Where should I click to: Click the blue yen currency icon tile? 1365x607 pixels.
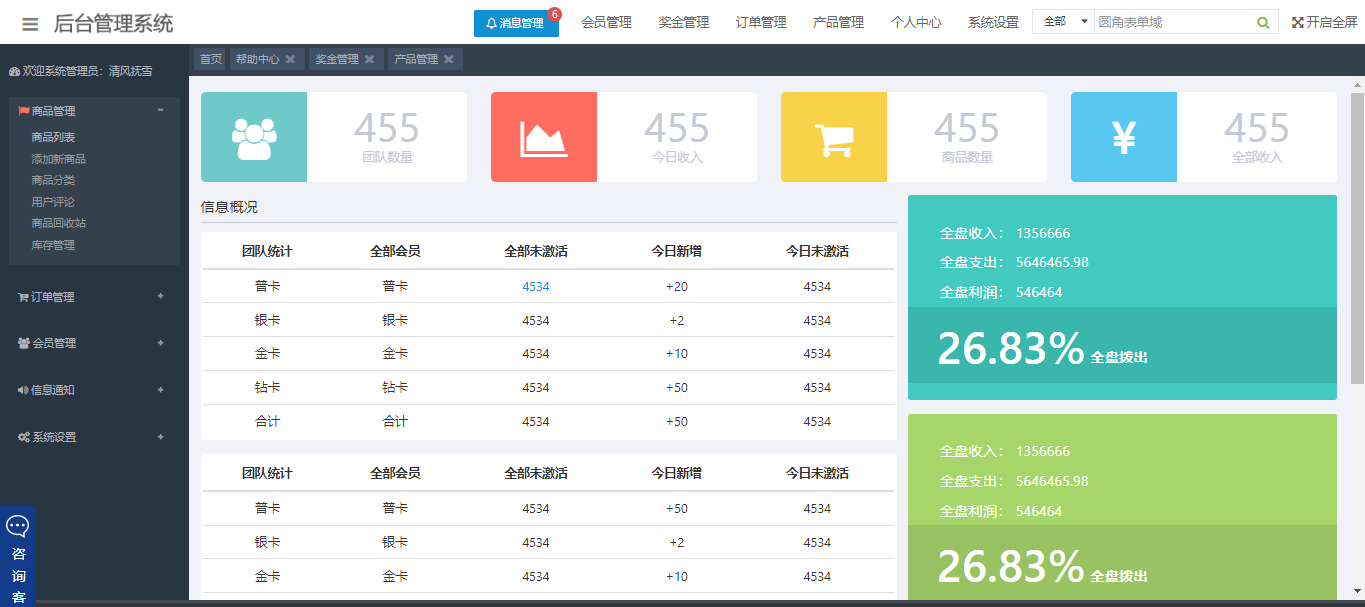click(1124, 138)
